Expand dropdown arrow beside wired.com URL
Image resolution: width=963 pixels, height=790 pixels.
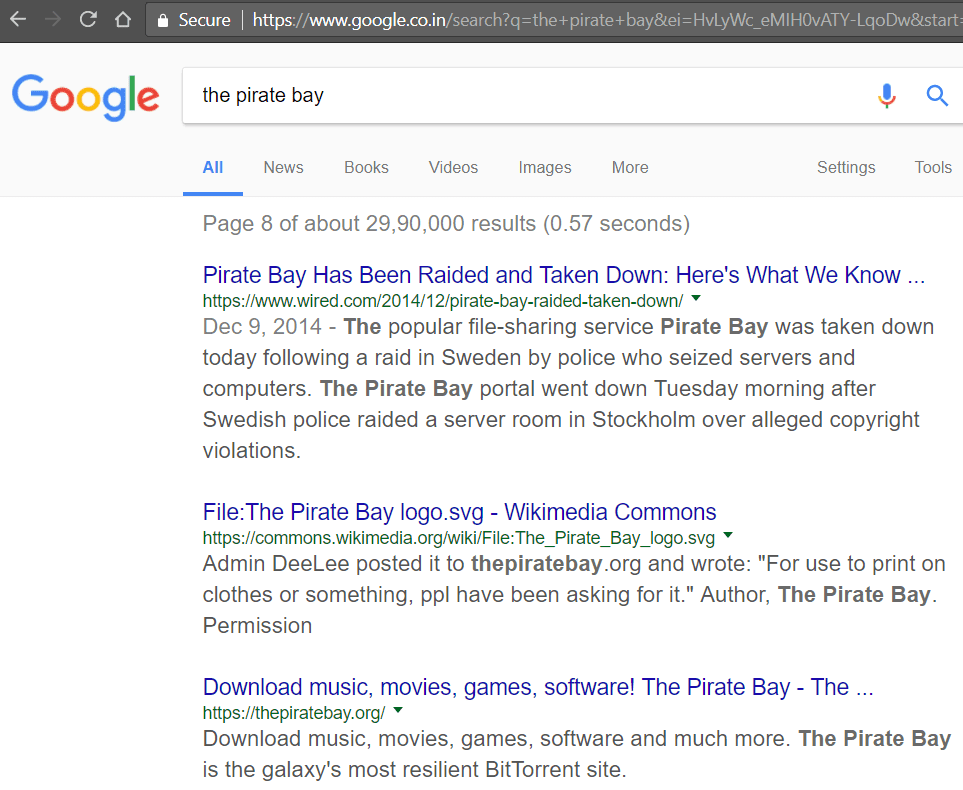696,299
